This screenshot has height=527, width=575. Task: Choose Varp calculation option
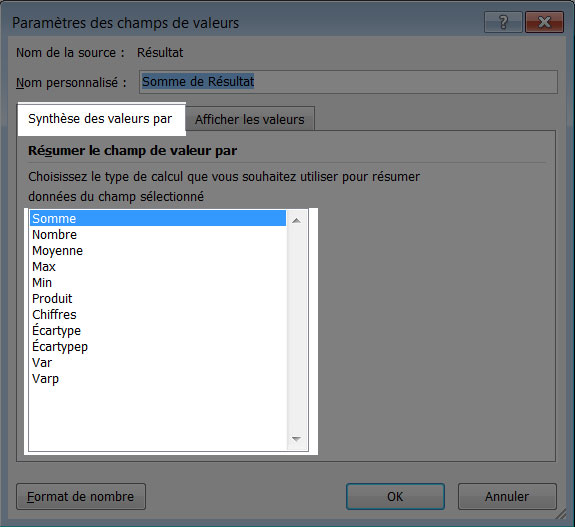coord(158,378)
